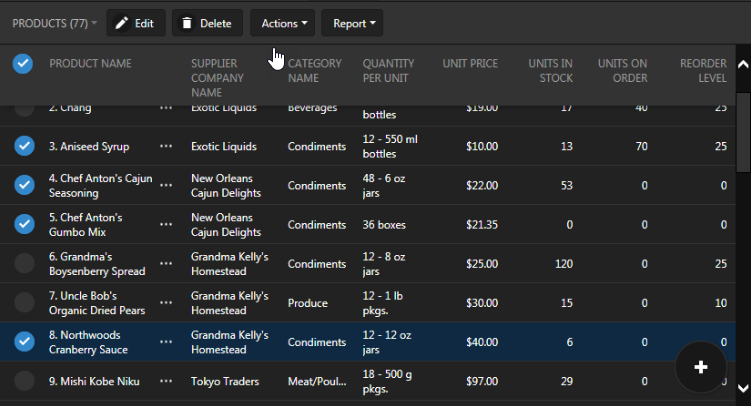Click the round plus add-record button
Viewport: 751px width, 406px height.
tap(701, 367)
